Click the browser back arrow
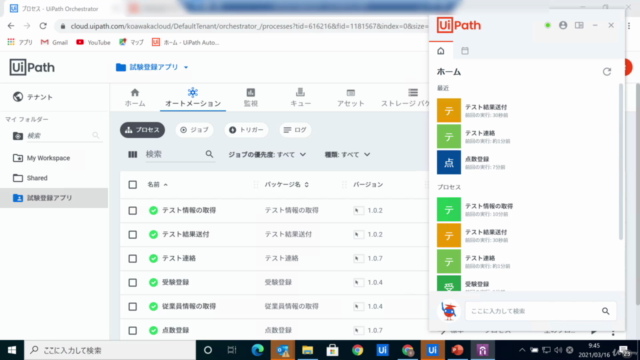The width and height of the screenshot is (640, 360). click(x=11, y=26)
